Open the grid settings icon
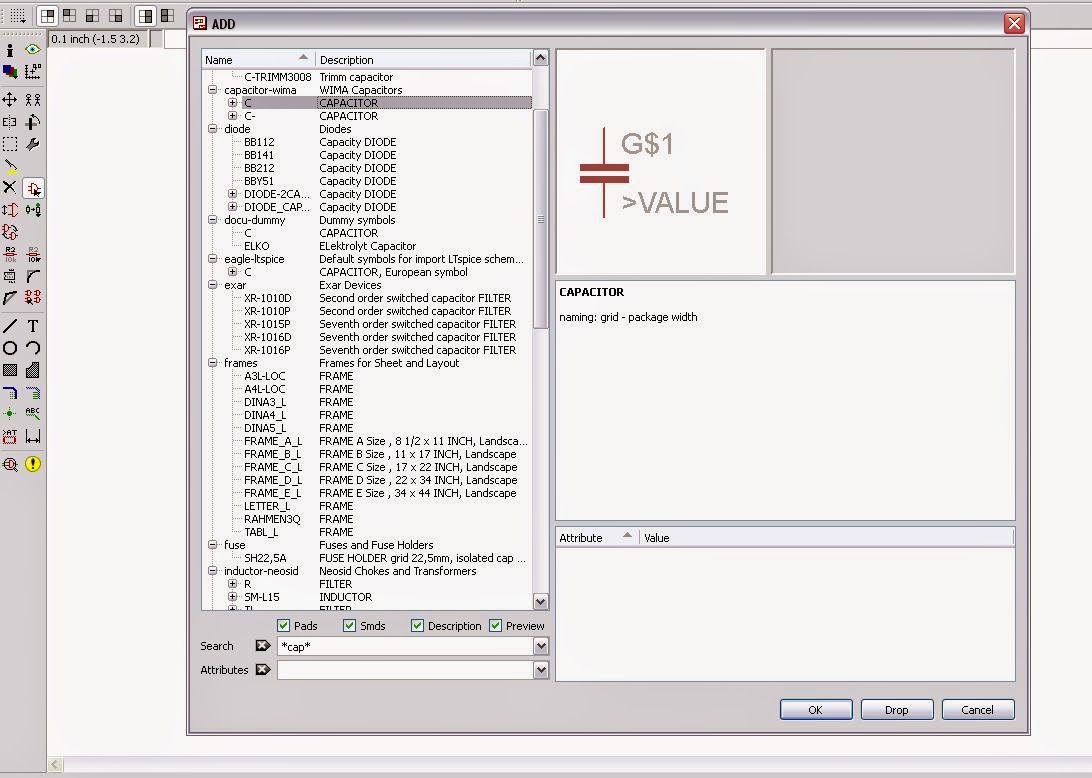This screenshot has width=1092, height=778. click(17, 15)
